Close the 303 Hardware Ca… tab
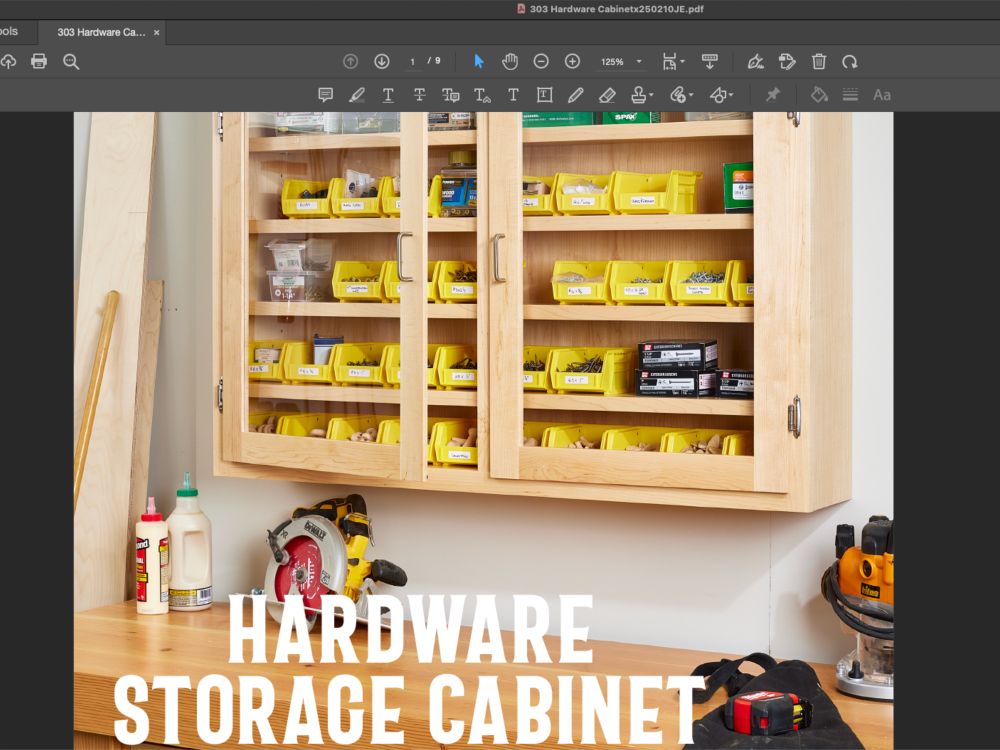Image resolution: width=1000 pixels, height=750 pixels. (x=156, y=32)
